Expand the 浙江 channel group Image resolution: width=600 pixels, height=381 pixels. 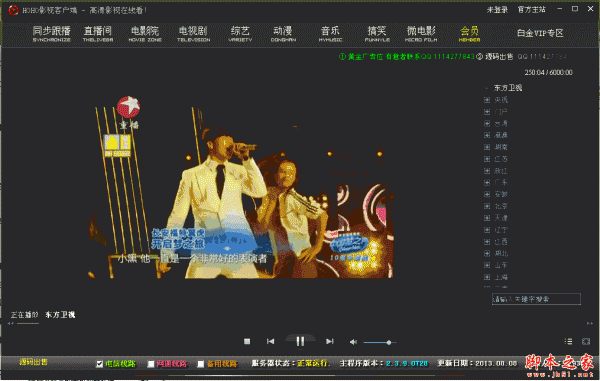[487, 171]
